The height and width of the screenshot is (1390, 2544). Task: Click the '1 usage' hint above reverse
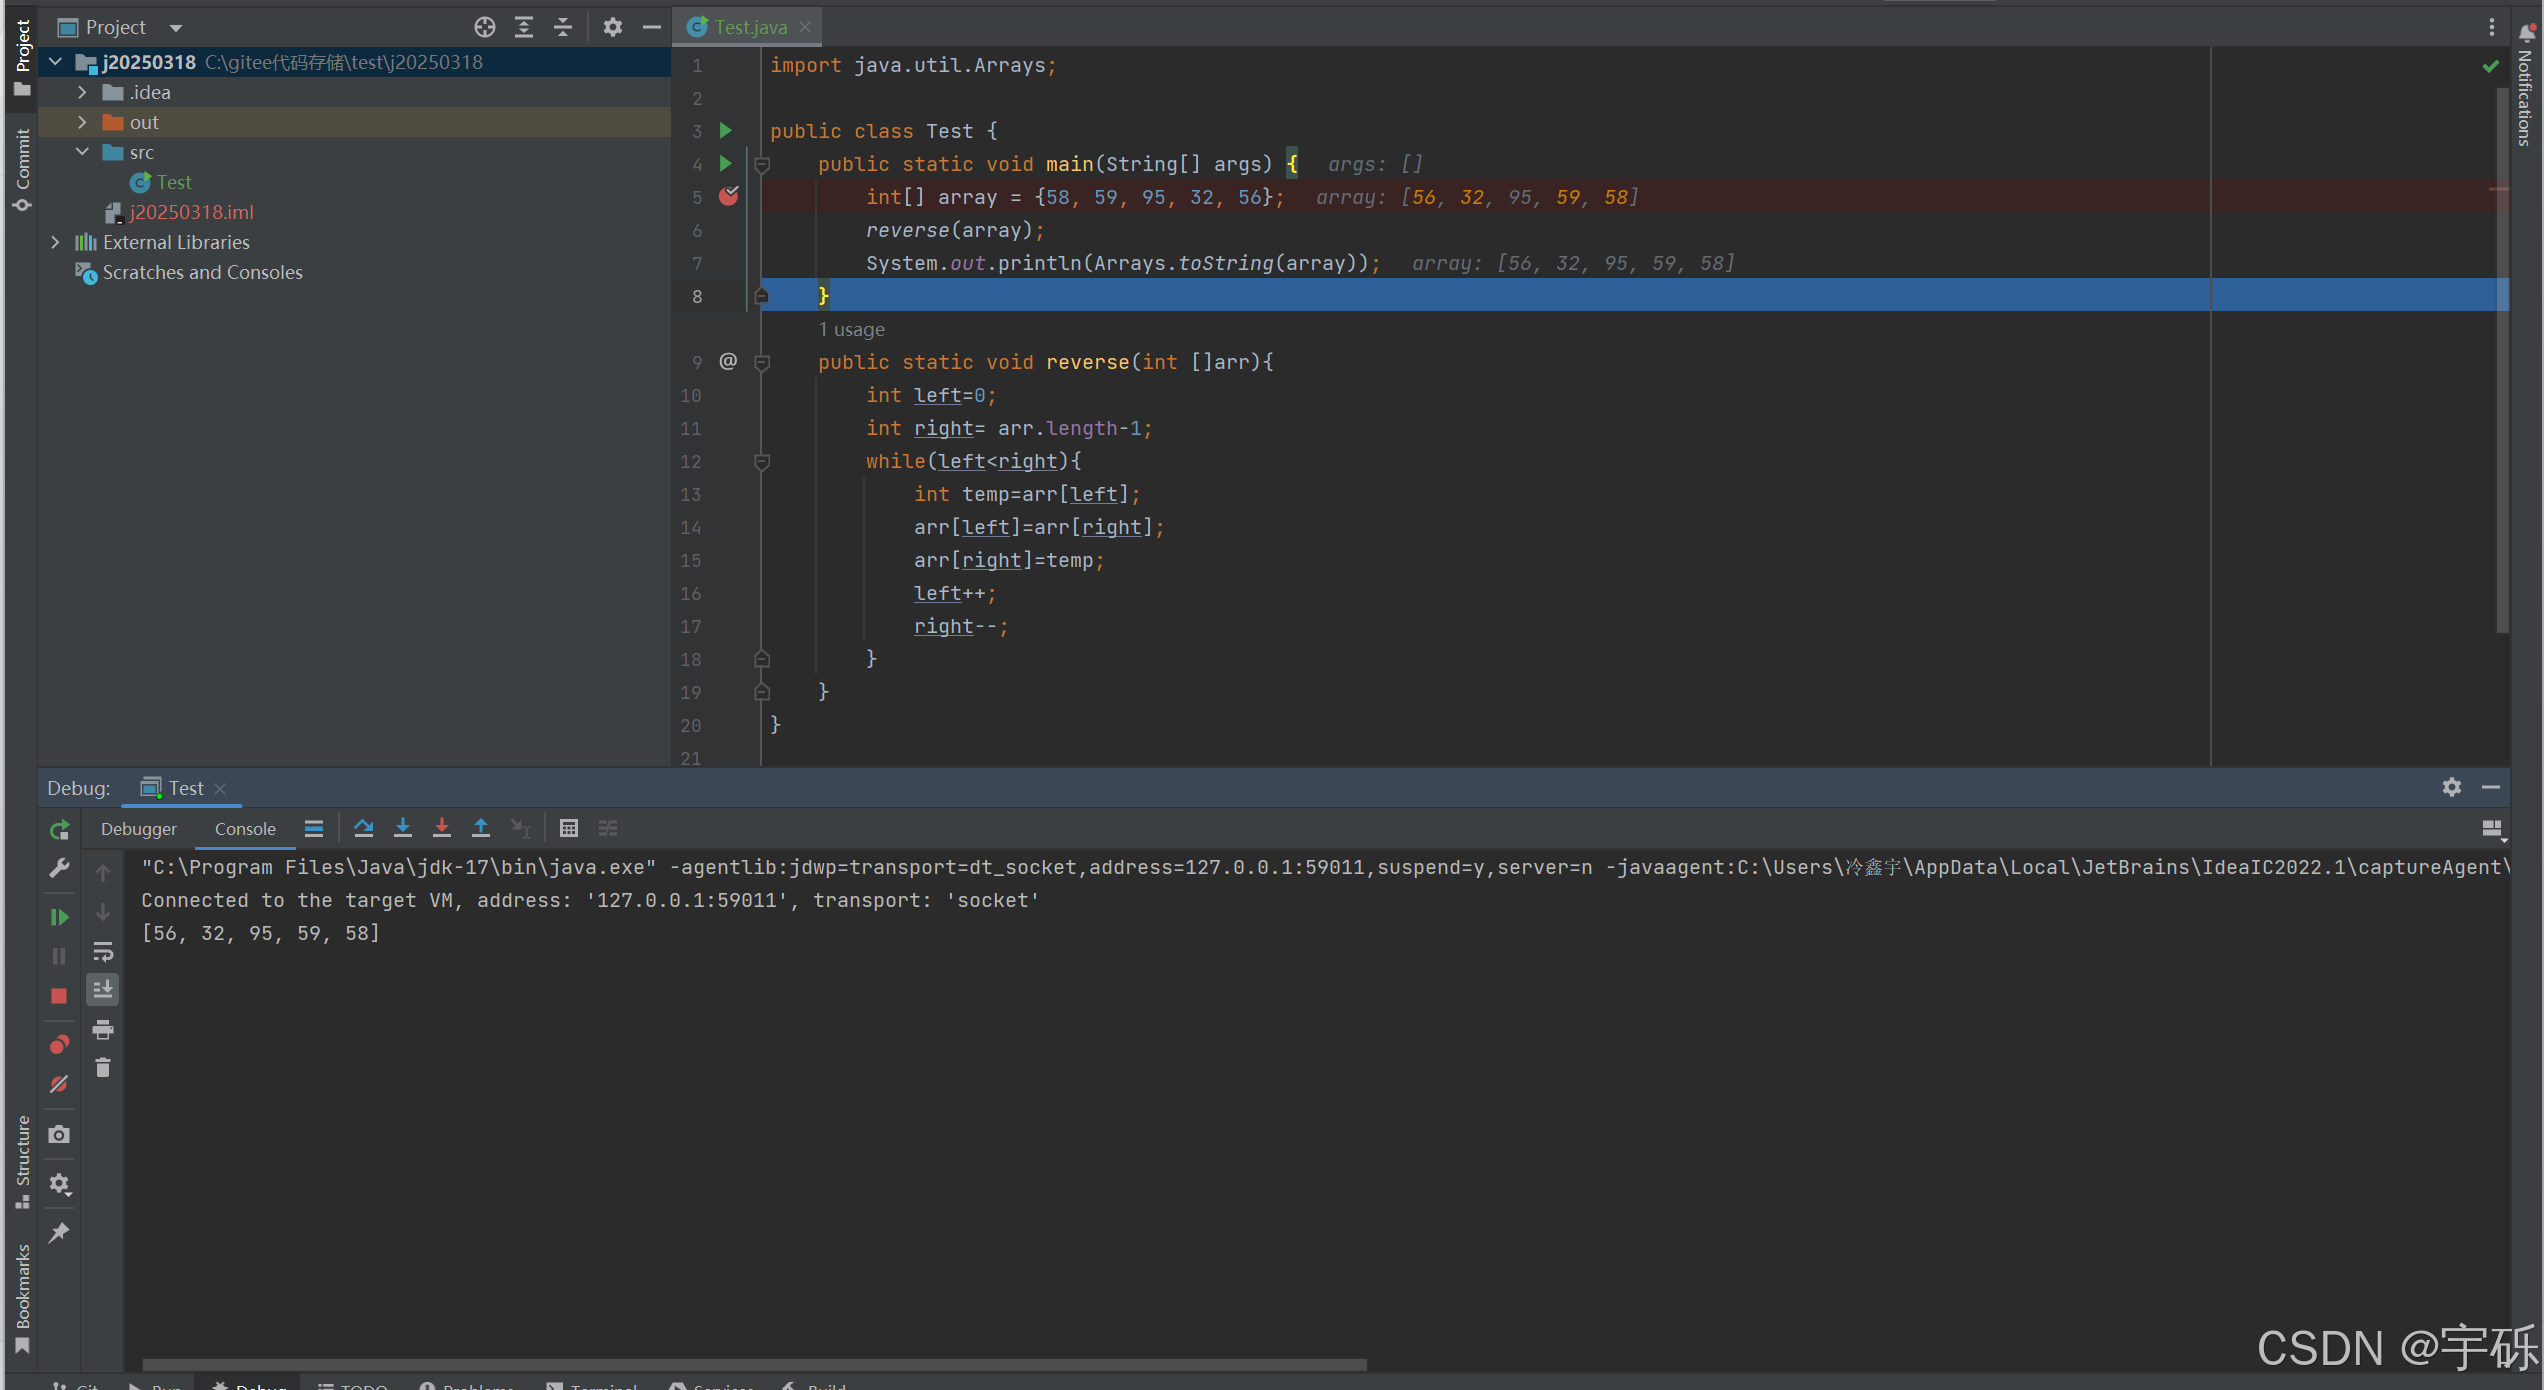(851, 330)
